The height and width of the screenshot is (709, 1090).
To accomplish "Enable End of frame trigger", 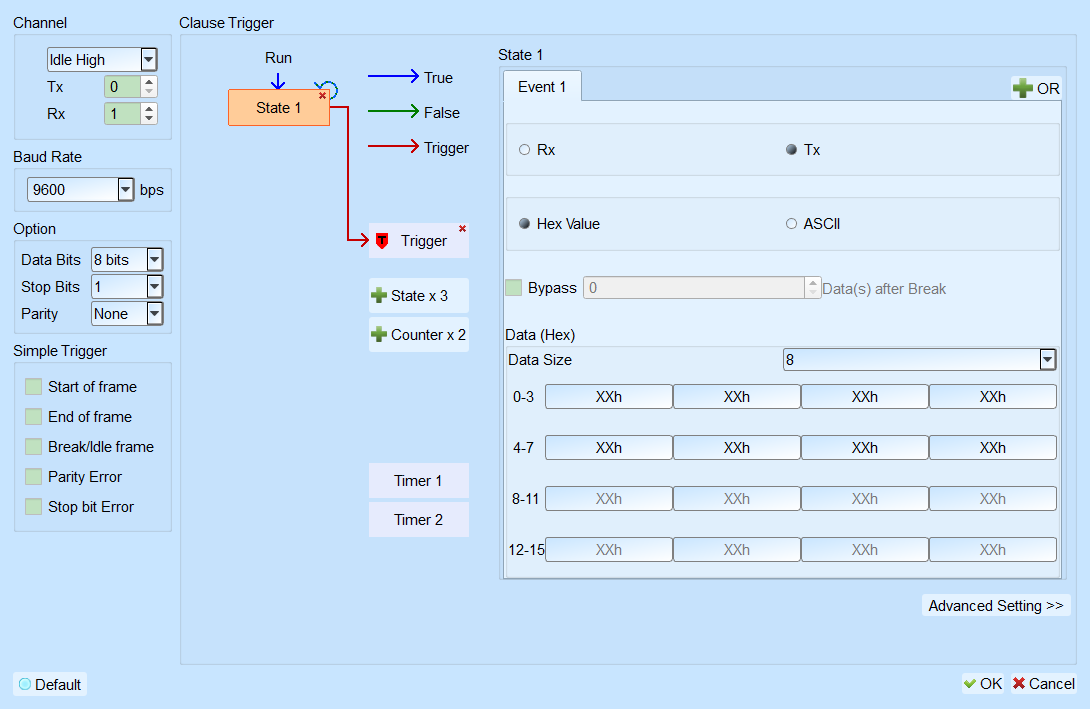I will click(x=33, y=416).
